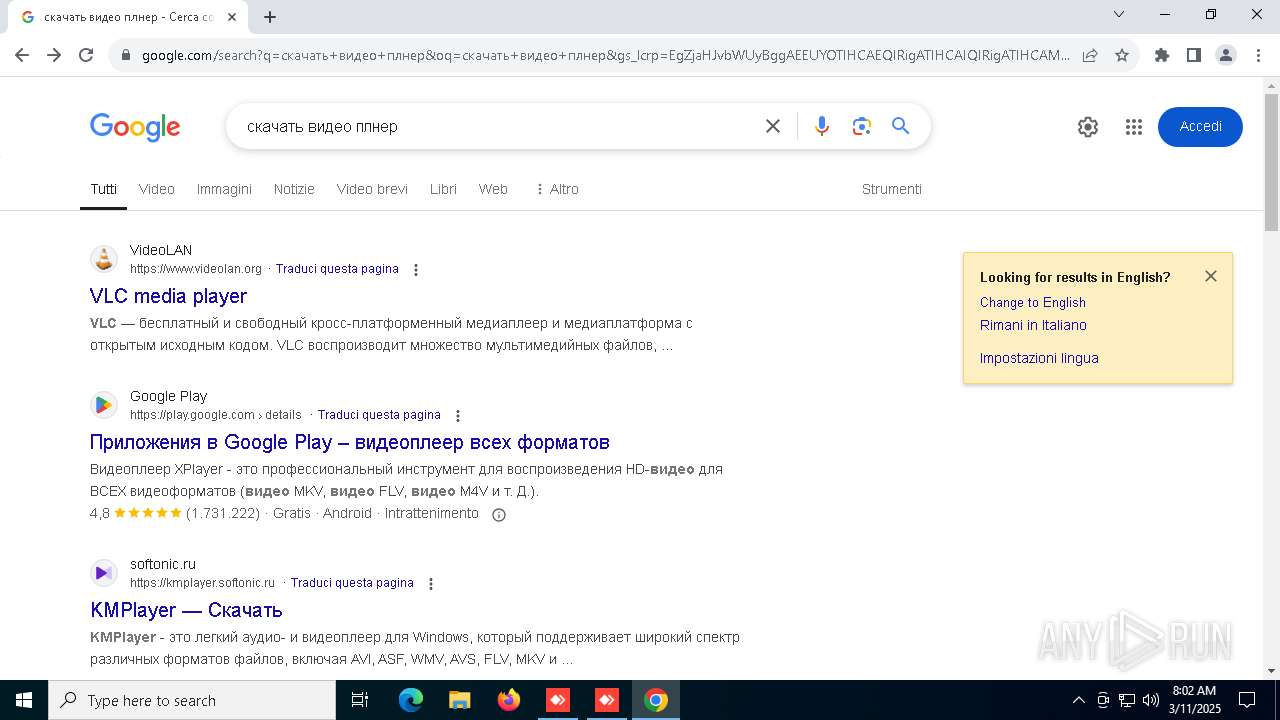Viewport: 1280px width, 720px height.
Task: Close the current Google search tab
Action: pos(232,17)
